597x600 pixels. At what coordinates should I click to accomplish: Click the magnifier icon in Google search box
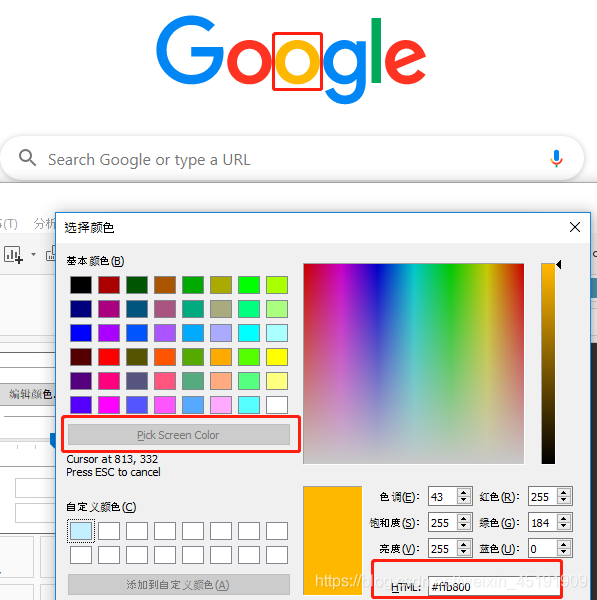28,158
